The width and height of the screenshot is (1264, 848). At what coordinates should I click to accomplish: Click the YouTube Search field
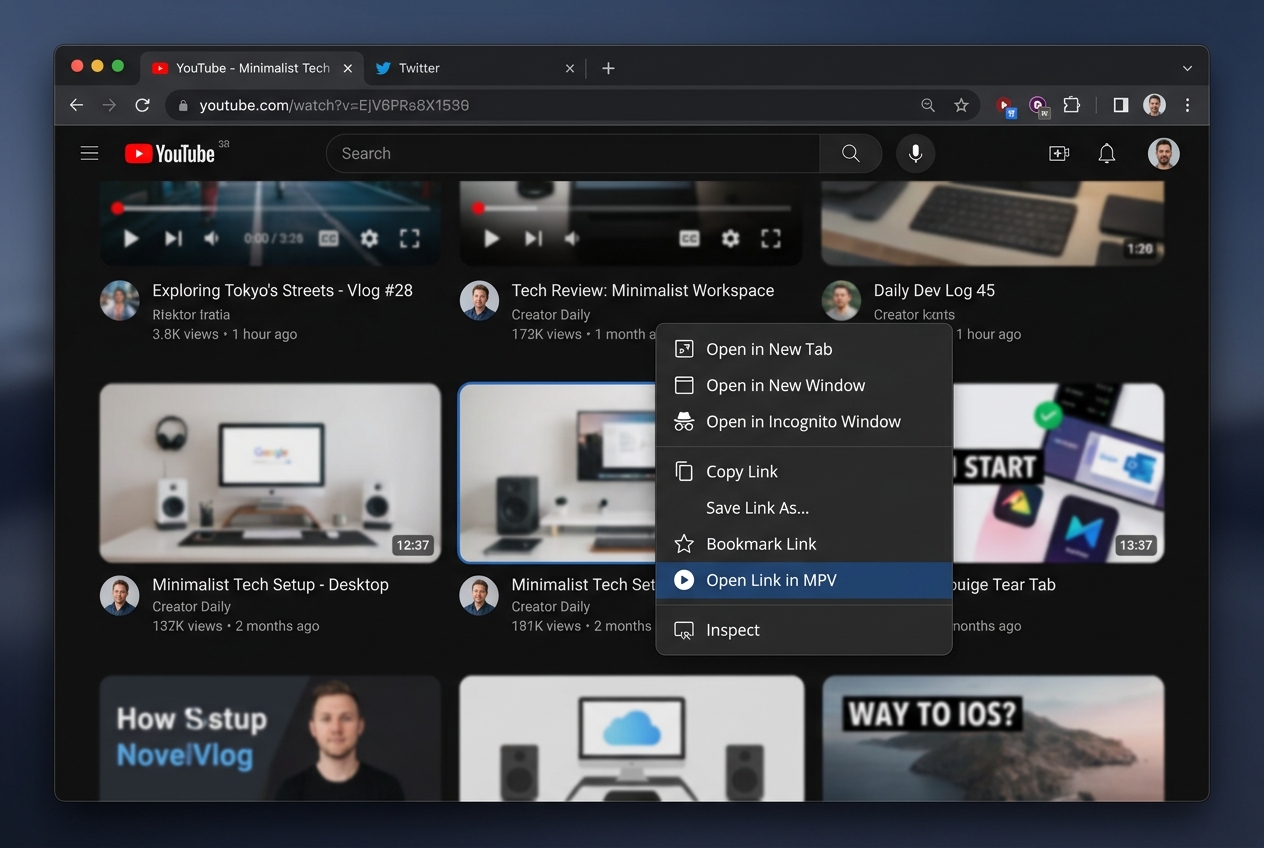[x=573, y=153]
